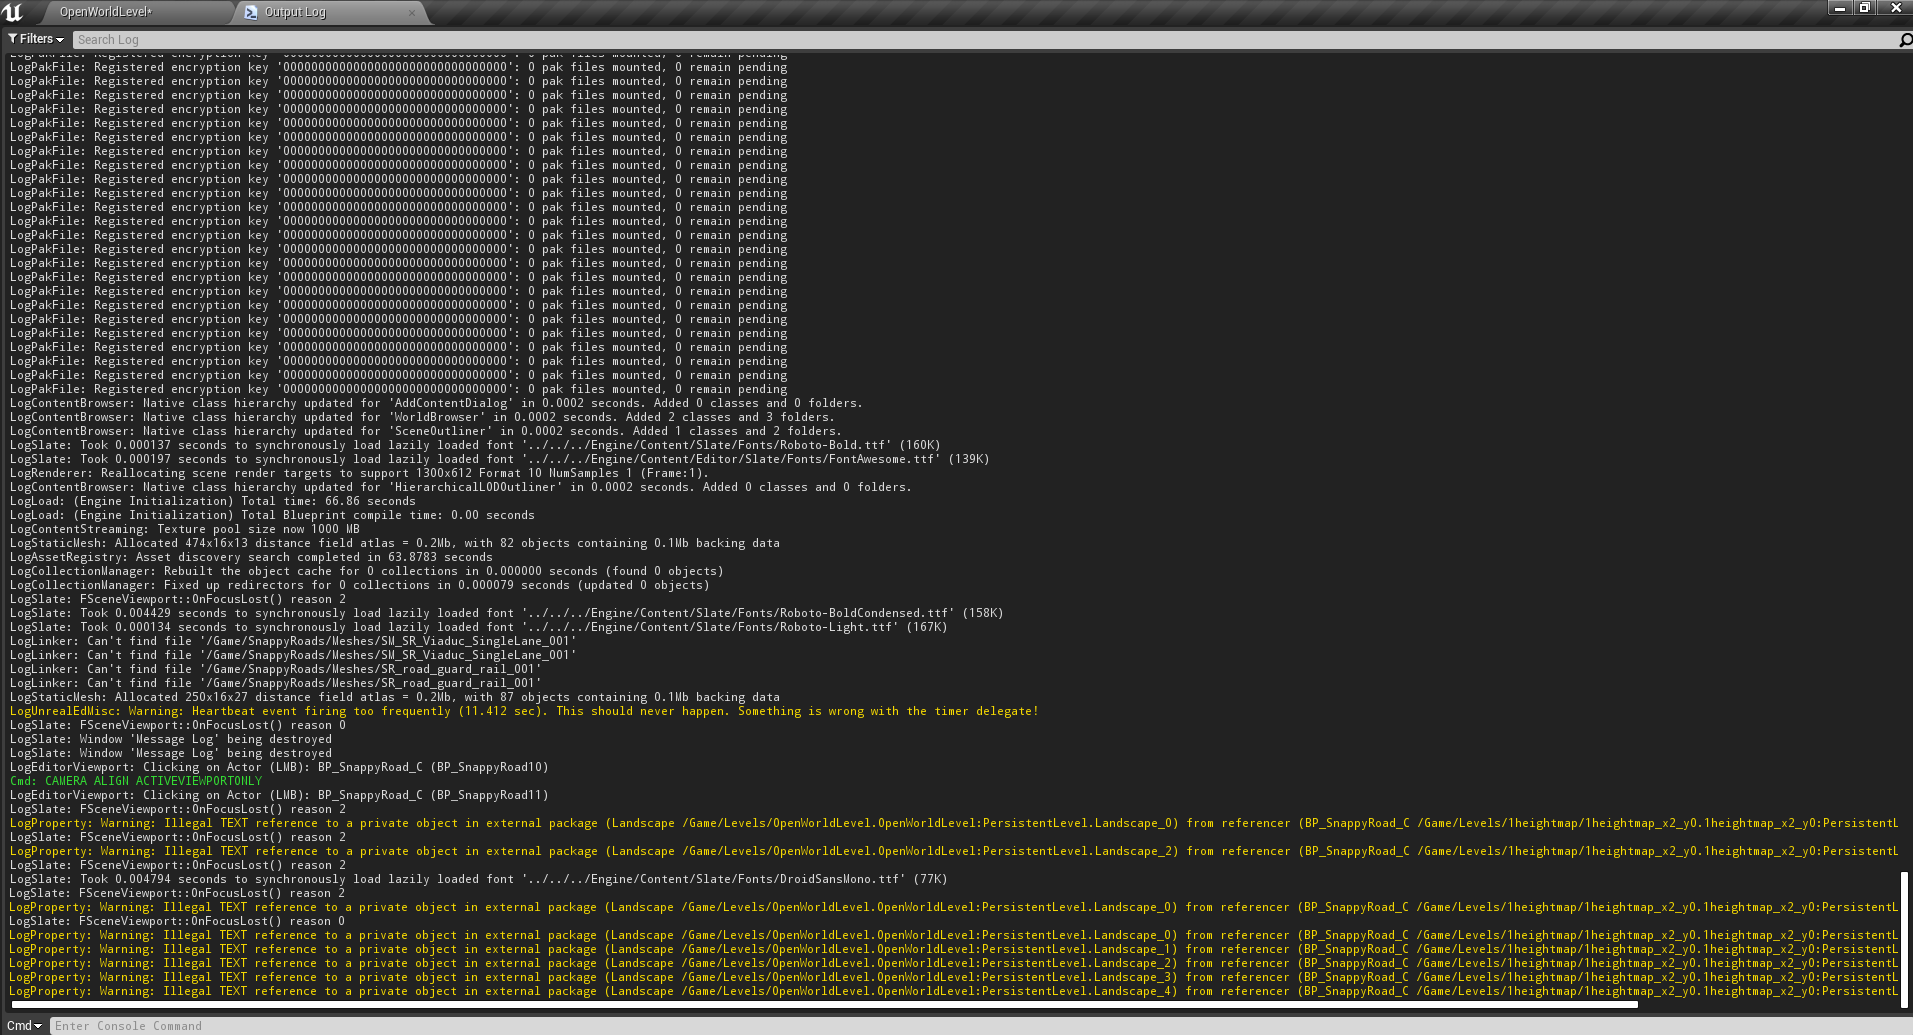Select the Output Log tab
Image resolution: width=1913 pixels, height=1035 pixels.
[x=330, y=12]
